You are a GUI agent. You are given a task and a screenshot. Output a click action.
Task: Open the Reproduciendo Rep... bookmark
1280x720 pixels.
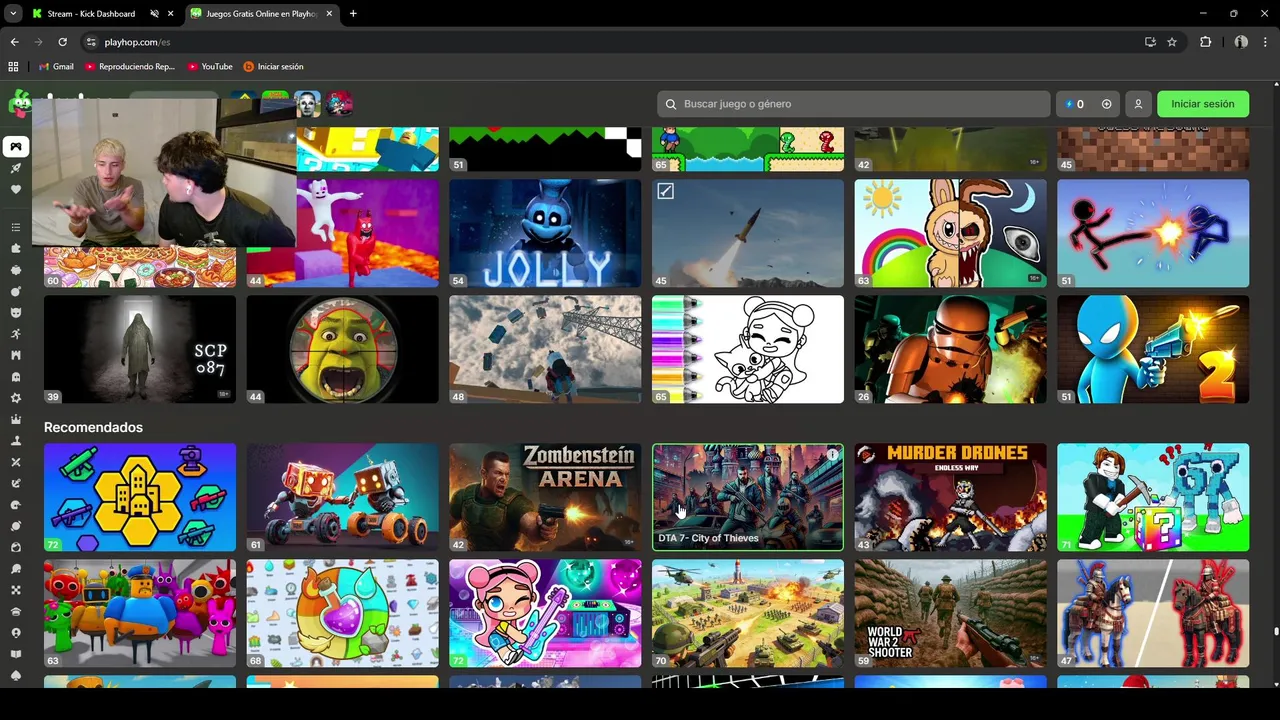point(130,66)
